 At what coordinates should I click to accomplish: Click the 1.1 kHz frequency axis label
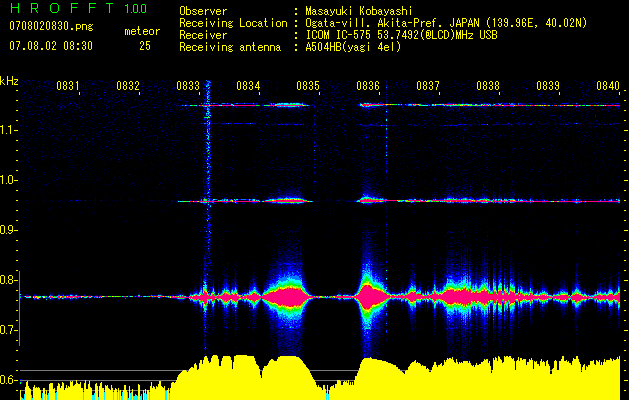point(7,130)
